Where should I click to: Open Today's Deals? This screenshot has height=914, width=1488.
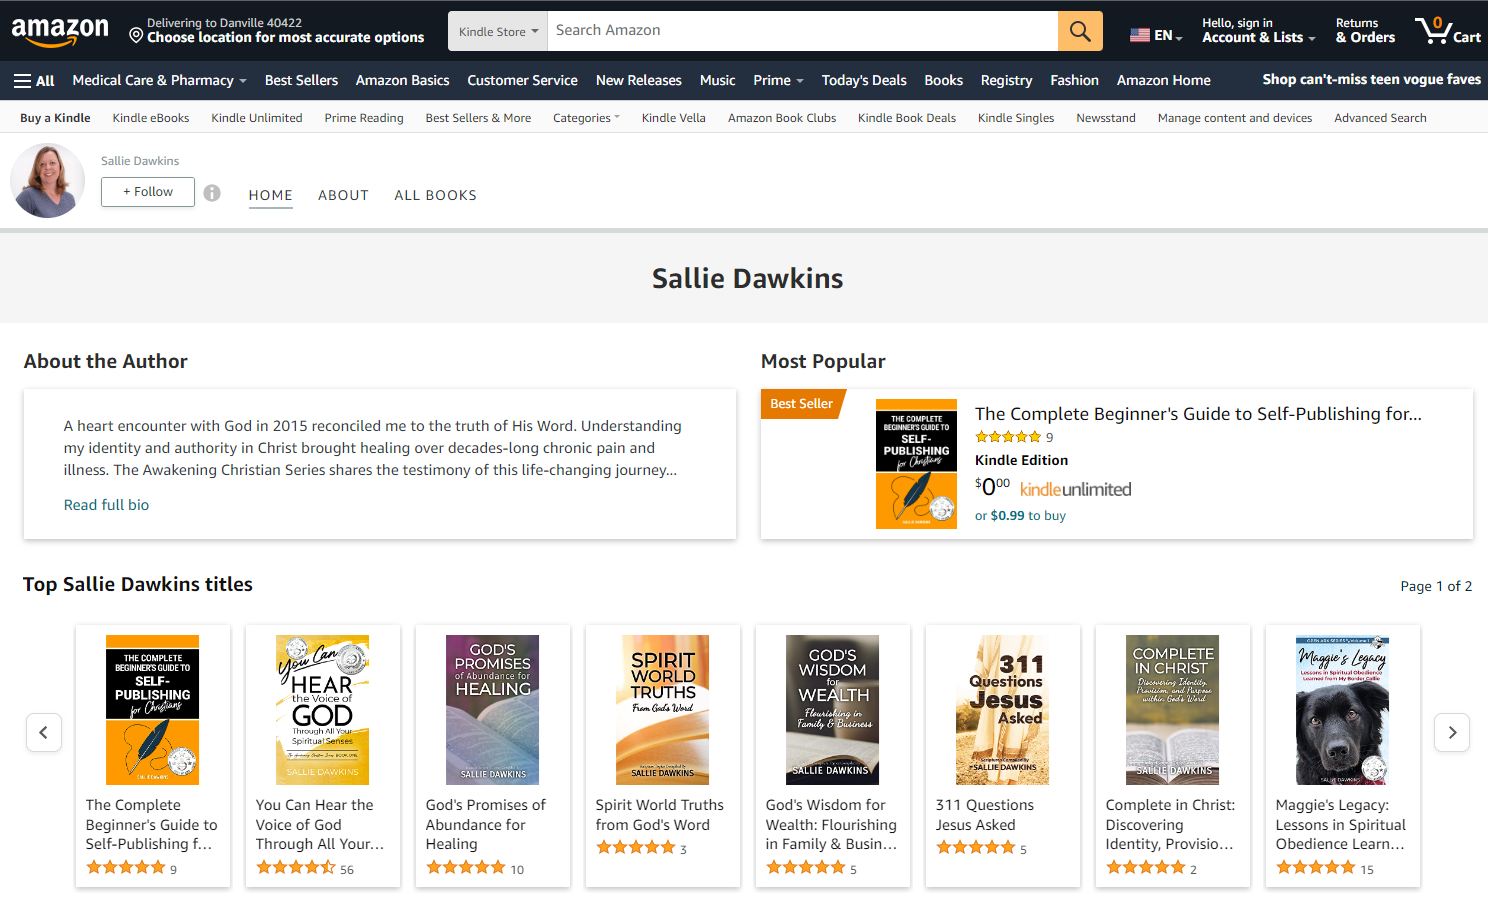[x=864, y=80]
